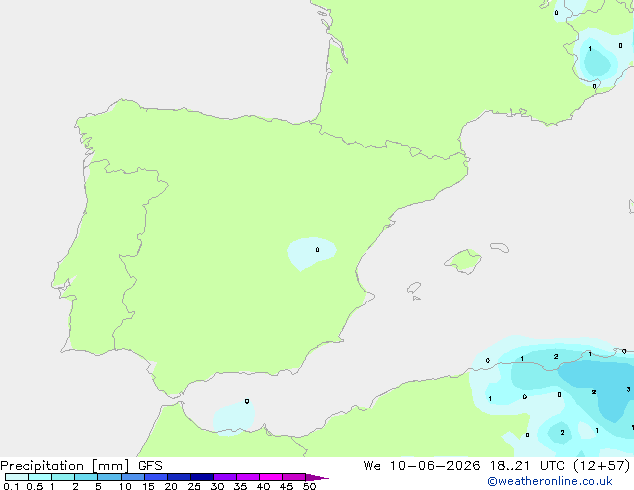Choose the 20 to 25 mm dark blue swatch
This screenshot has height=490, width=634.
click(179, 477)
